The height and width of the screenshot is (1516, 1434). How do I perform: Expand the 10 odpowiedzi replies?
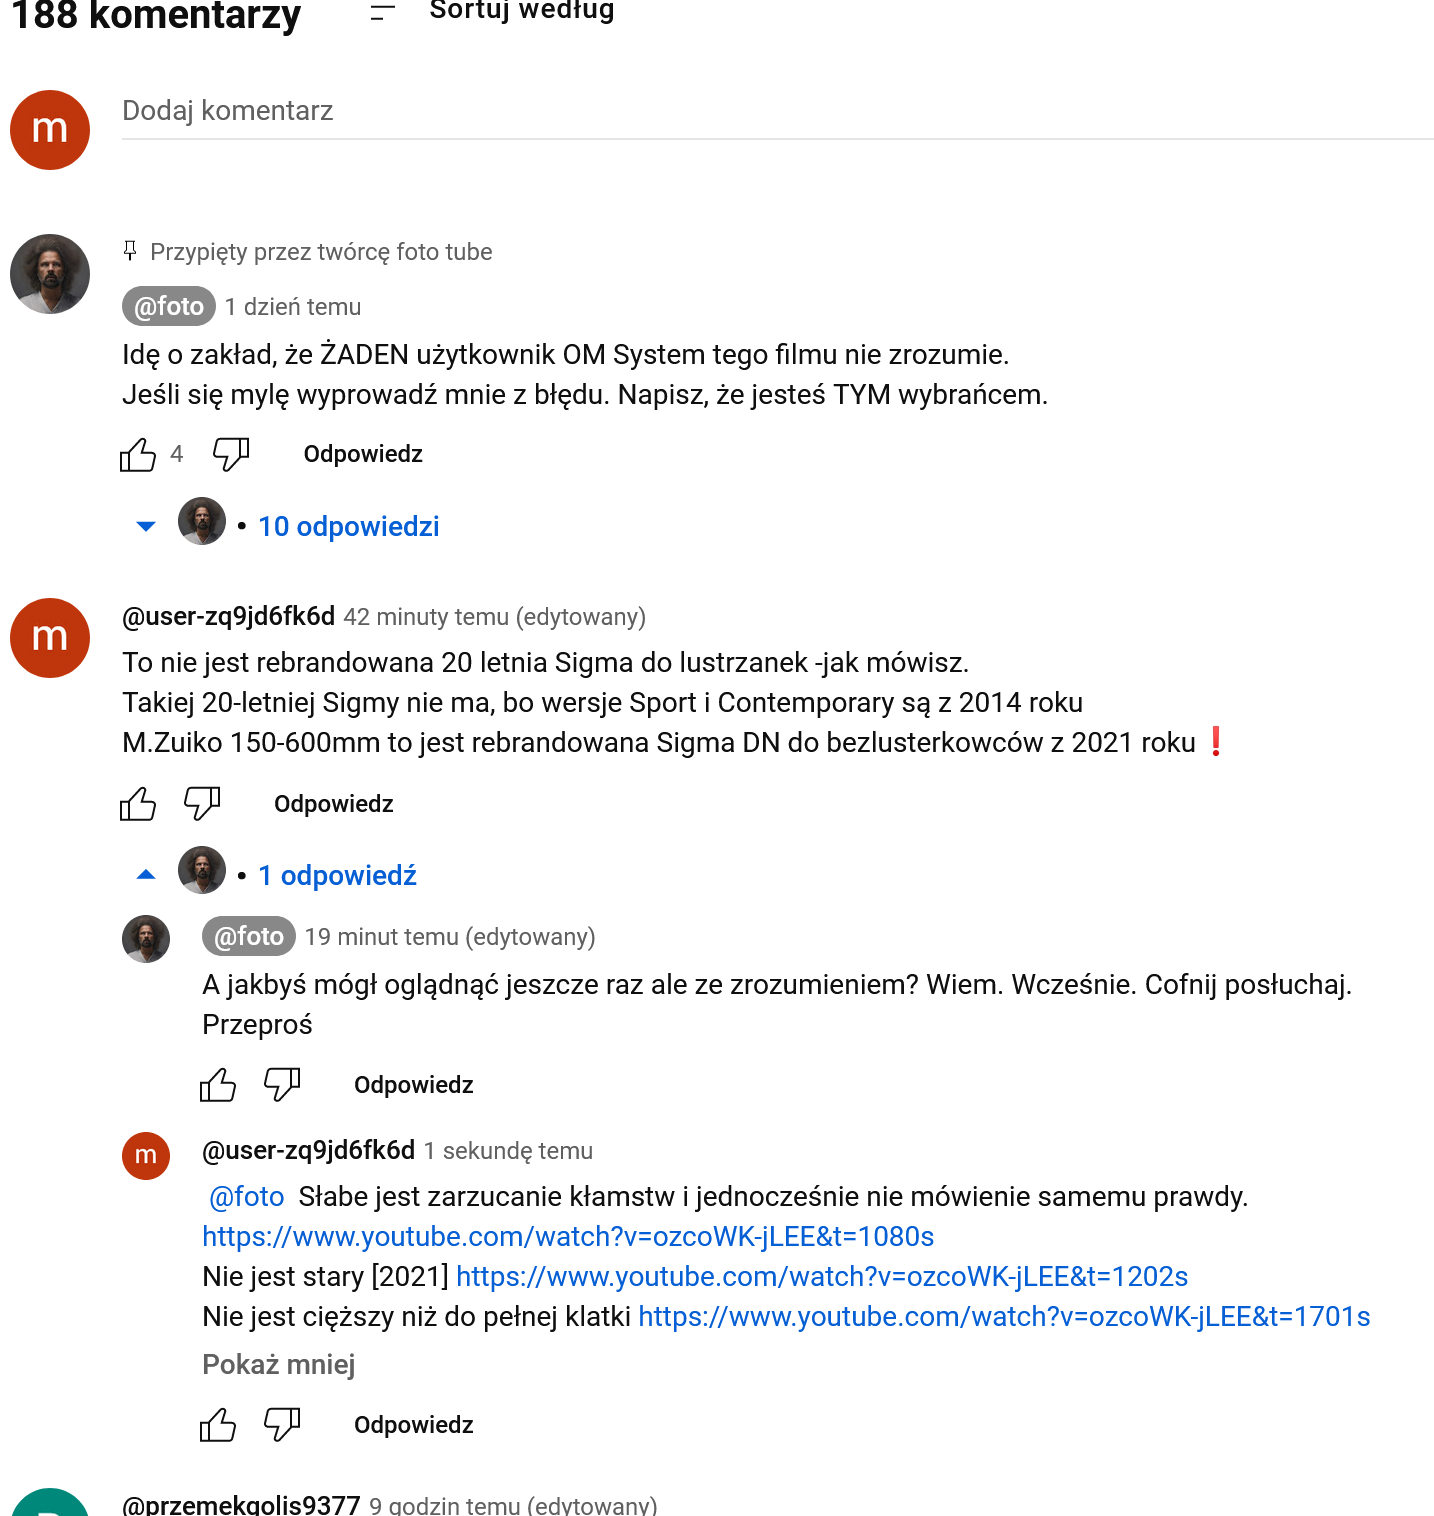[347, 527]
